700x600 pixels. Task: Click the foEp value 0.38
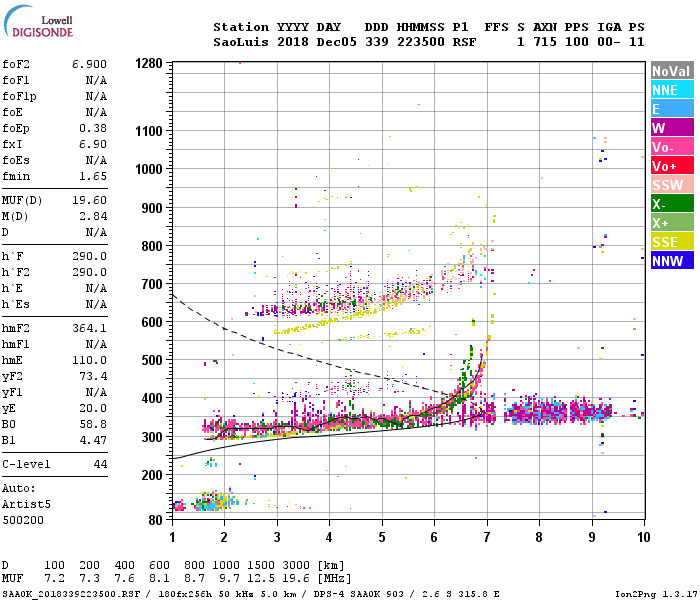click(x=93, y=128)
